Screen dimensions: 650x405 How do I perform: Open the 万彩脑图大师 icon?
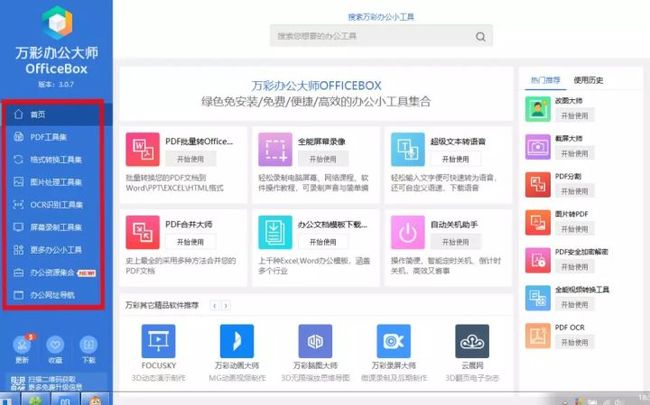pos(315,341)
